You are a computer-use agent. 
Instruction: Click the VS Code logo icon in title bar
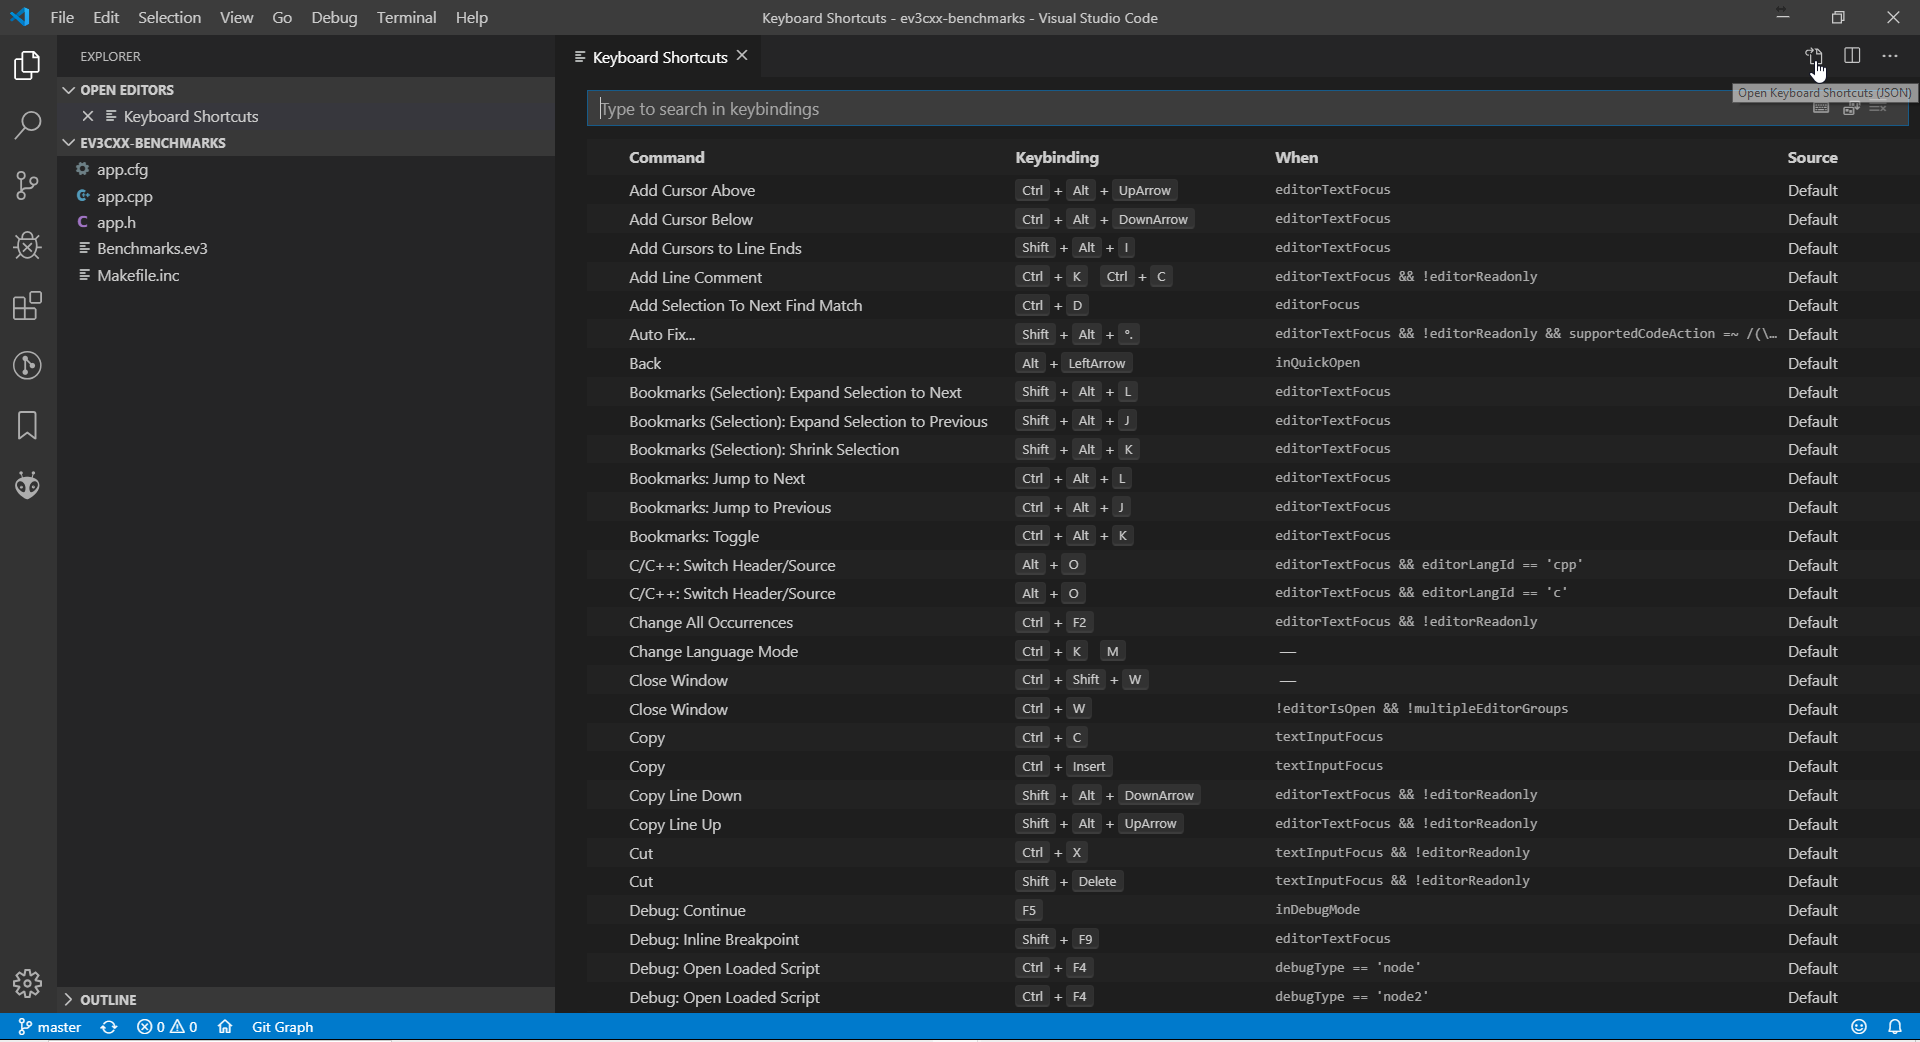[20, 17]
